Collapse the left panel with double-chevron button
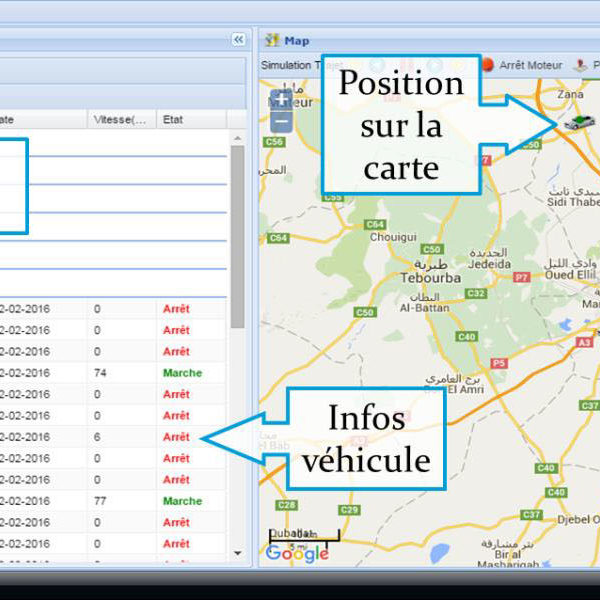Viewport: 600px width, 600px height. coord(238,39)
